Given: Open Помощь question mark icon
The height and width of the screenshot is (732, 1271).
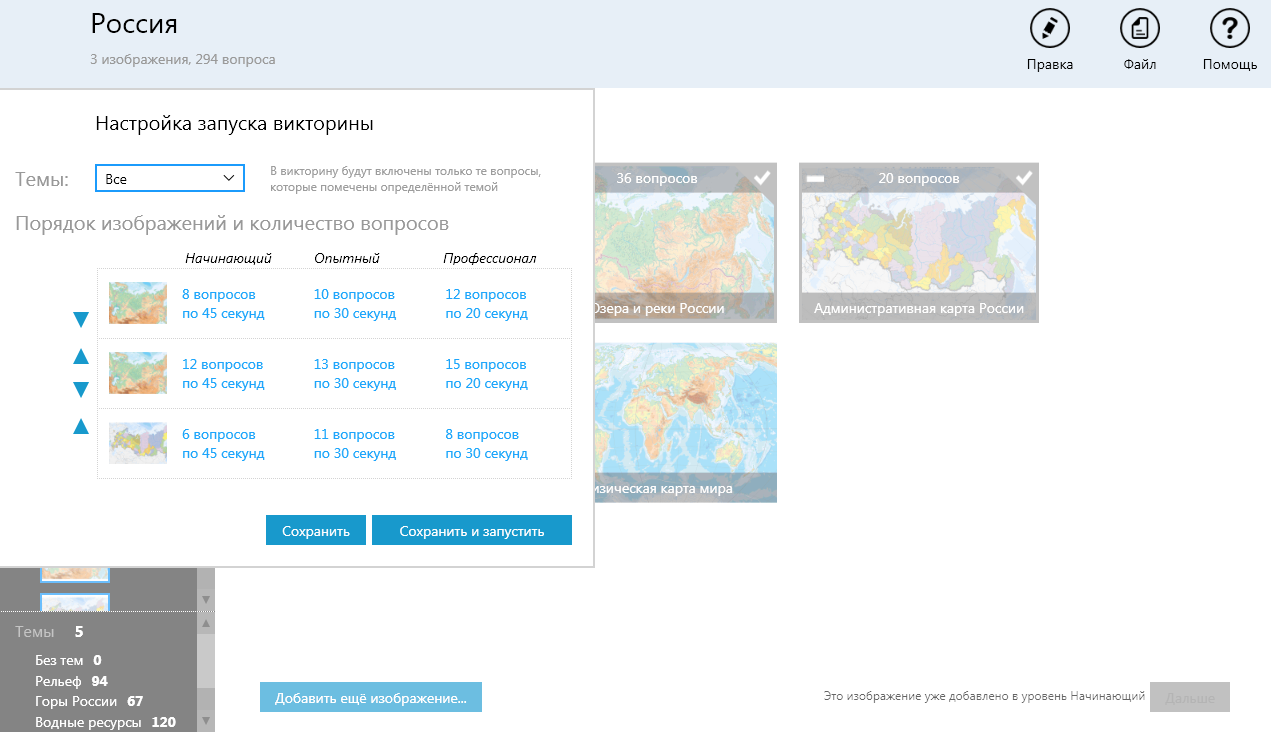Looking at the screenshot, I should tap(1229, 29).
